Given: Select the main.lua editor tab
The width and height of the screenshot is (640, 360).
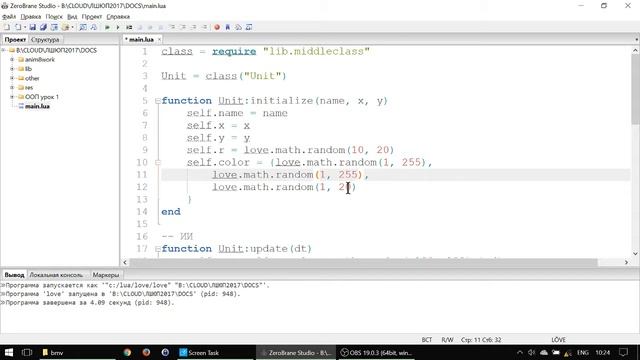Looking at the screenshot, I should click(x=140, y=40).
